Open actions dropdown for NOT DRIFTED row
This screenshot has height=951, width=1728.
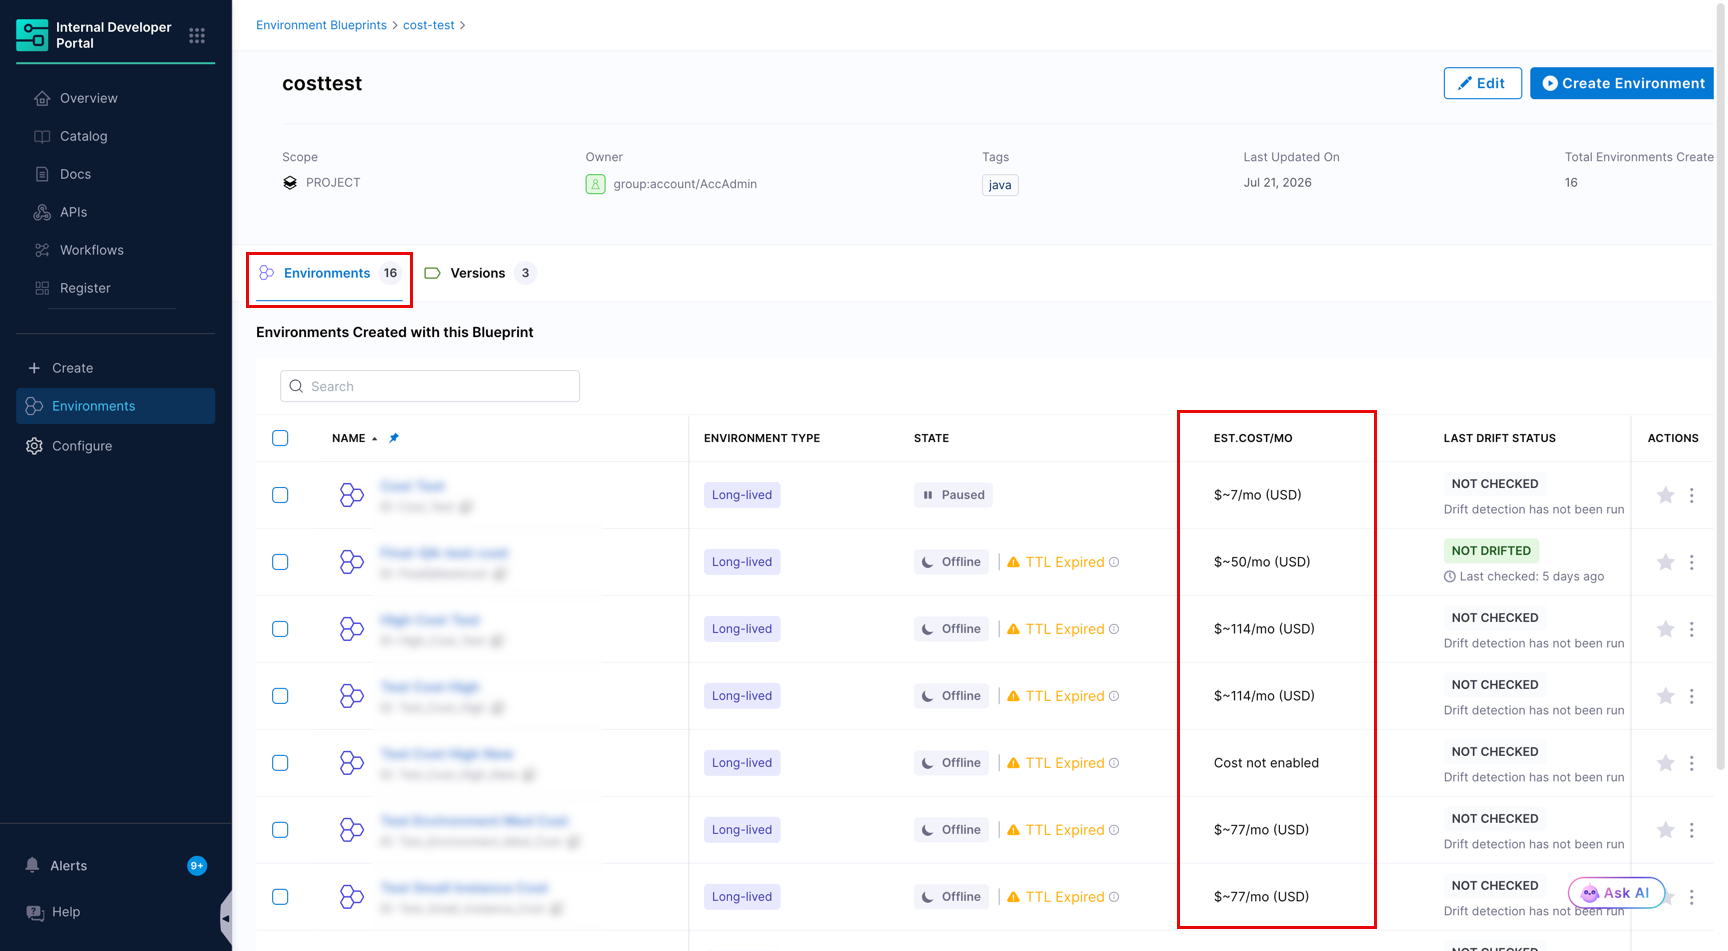click(1692, 562)
